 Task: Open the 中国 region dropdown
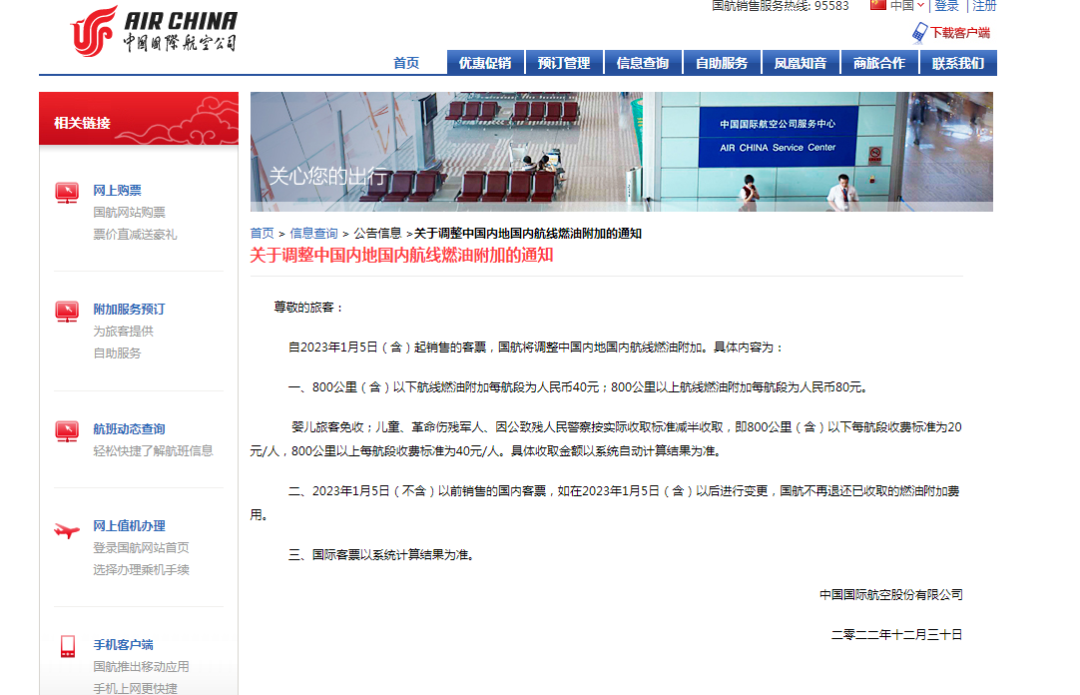[906, 6]
